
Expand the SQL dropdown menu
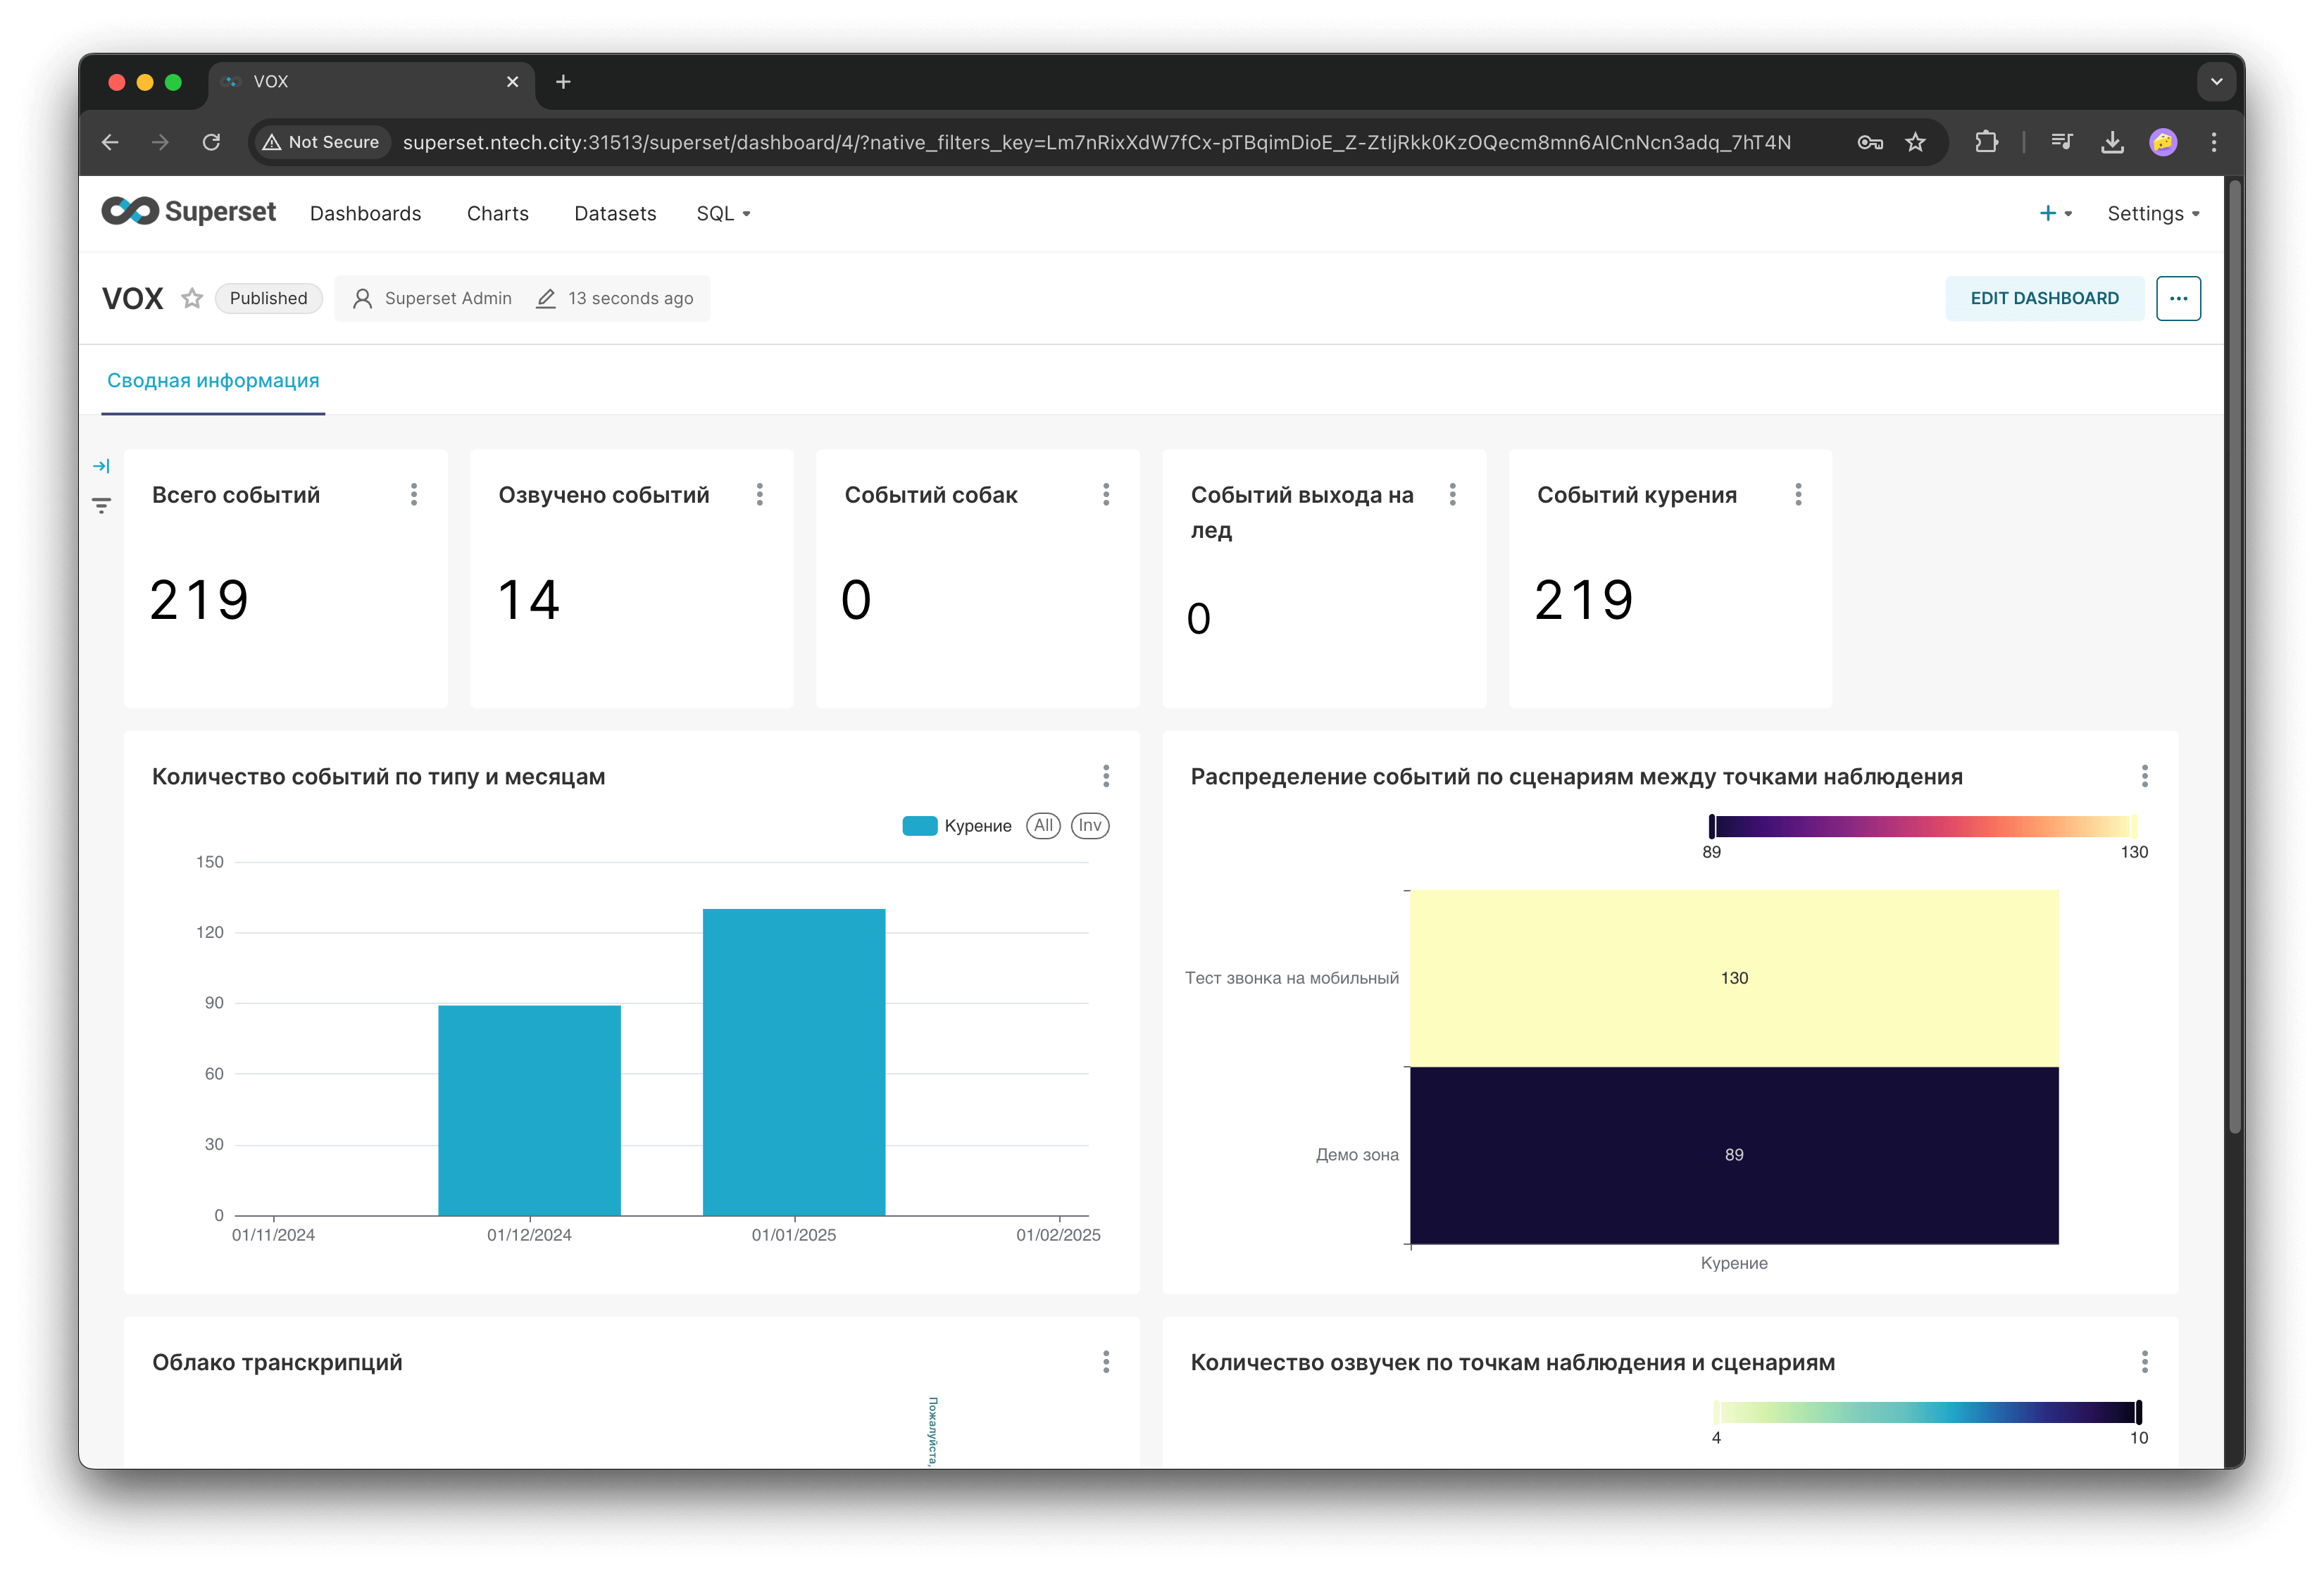coord(723,213)
